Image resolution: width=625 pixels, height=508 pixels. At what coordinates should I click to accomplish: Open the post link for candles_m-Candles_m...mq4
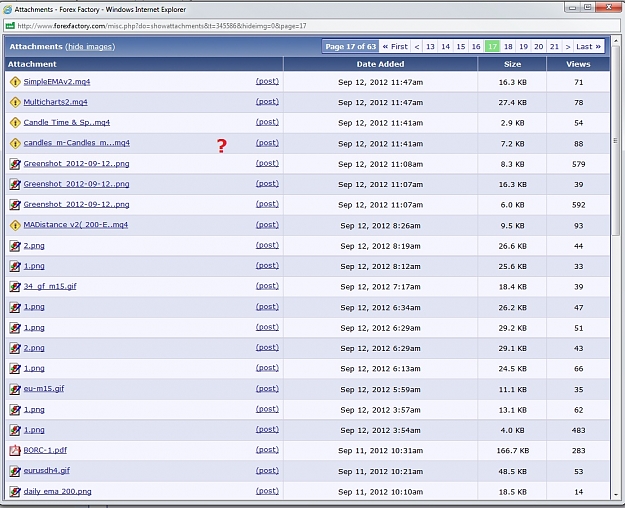click(x=267, y=143)
